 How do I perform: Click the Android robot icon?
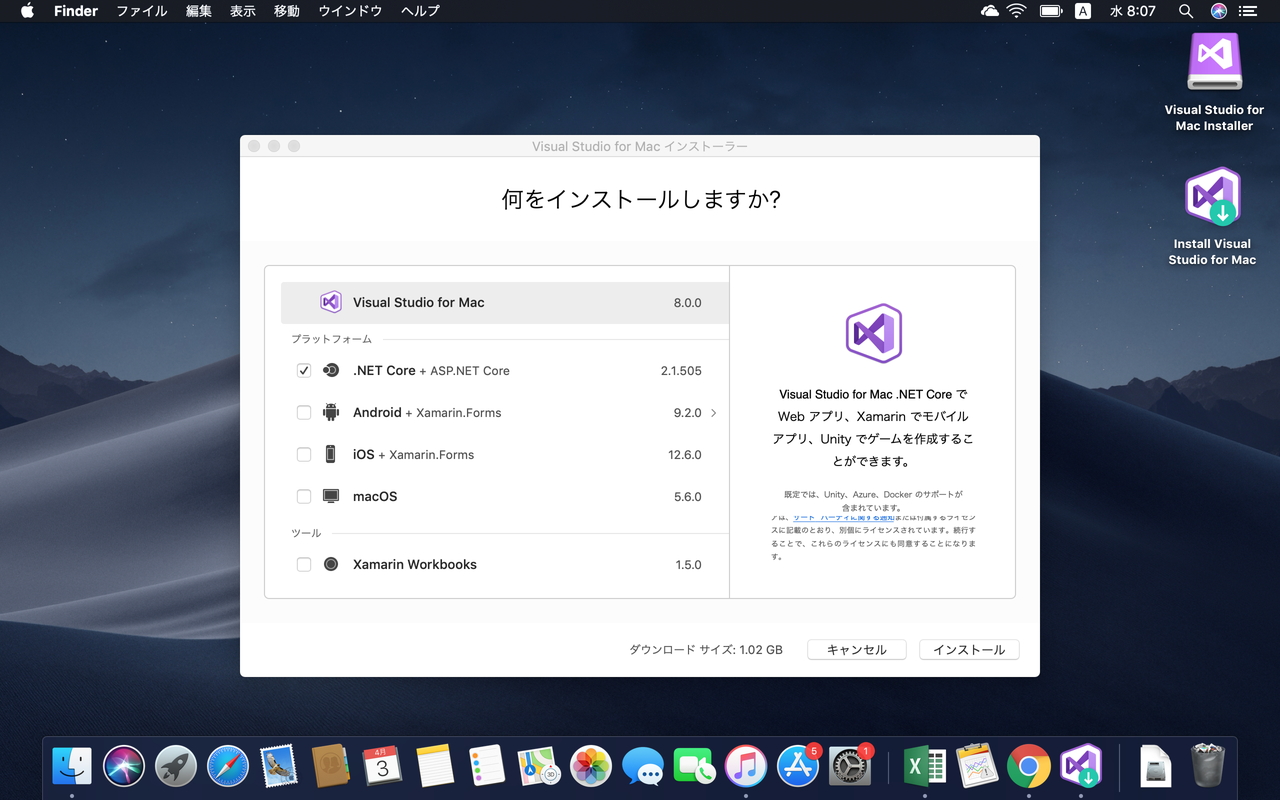[330, 412]
